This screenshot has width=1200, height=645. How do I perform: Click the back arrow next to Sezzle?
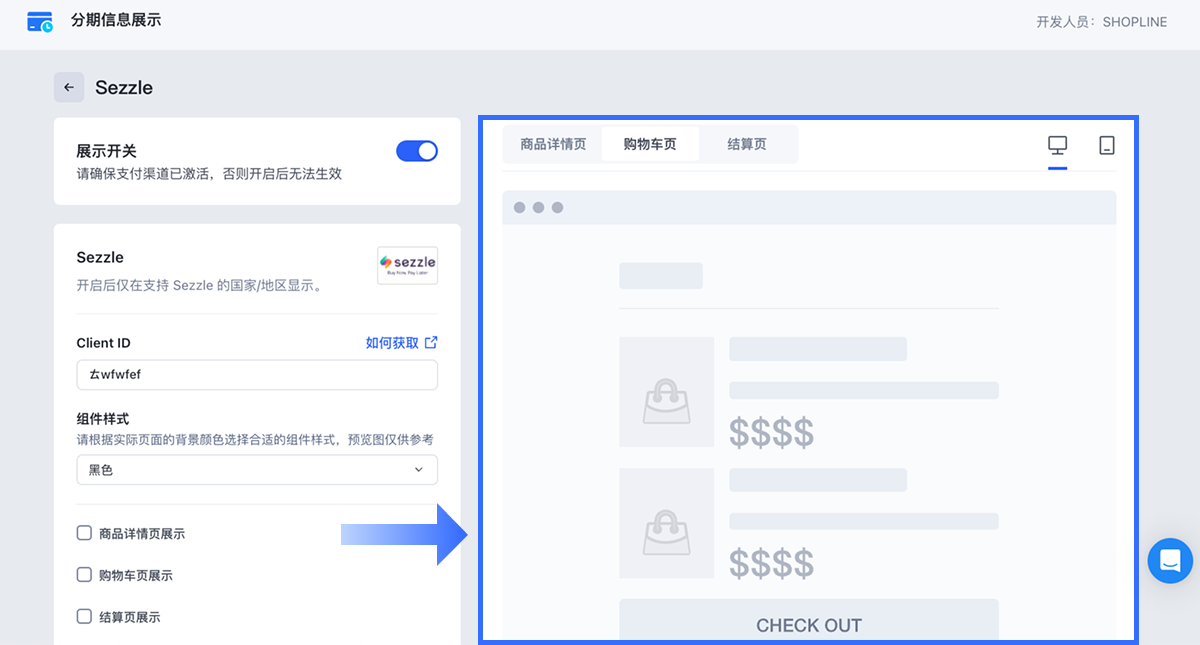[x=69, y=87]
